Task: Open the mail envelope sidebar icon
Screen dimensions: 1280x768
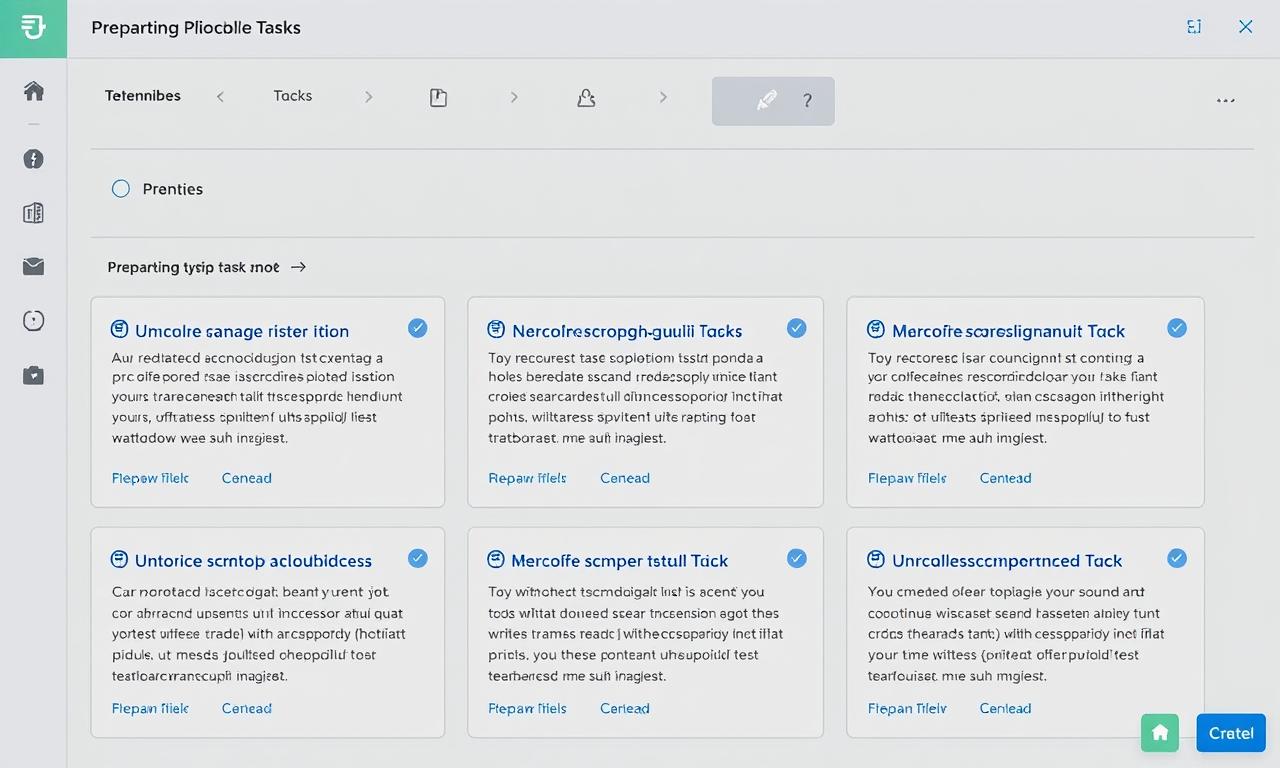Action: coord(33,266)
